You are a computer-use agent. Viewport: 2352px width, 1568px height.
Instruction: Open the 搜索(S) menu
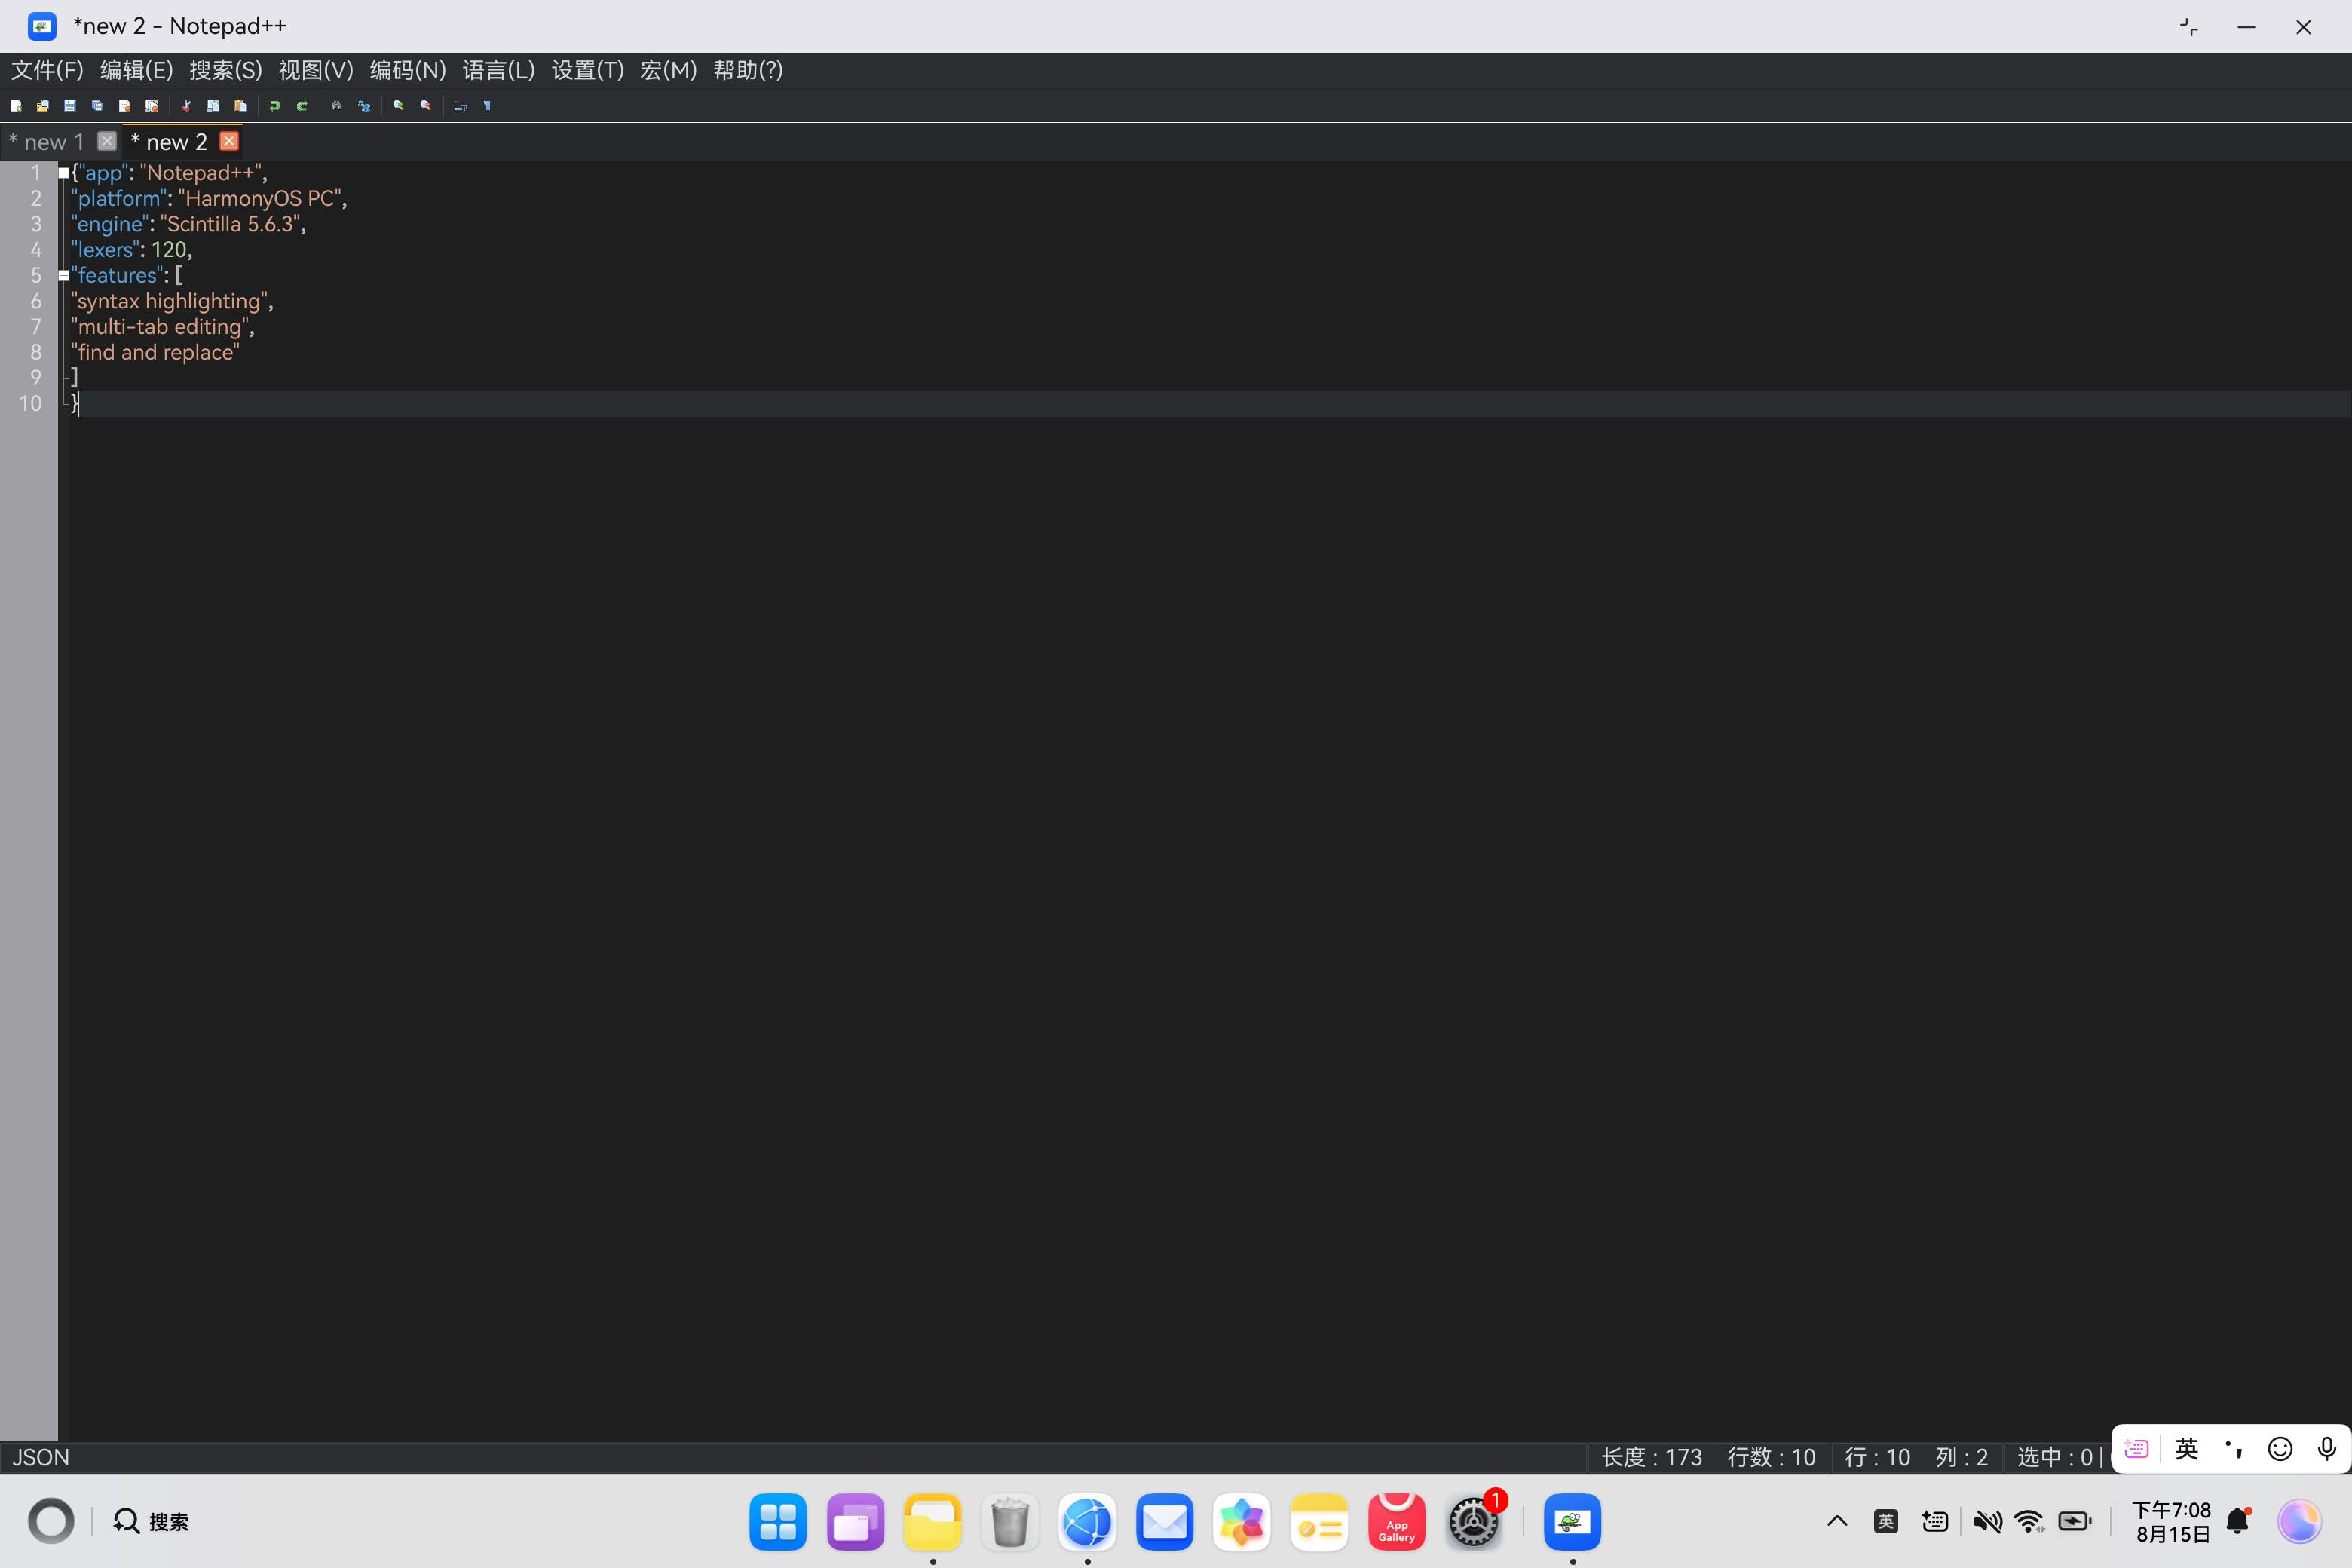(226, 70)
